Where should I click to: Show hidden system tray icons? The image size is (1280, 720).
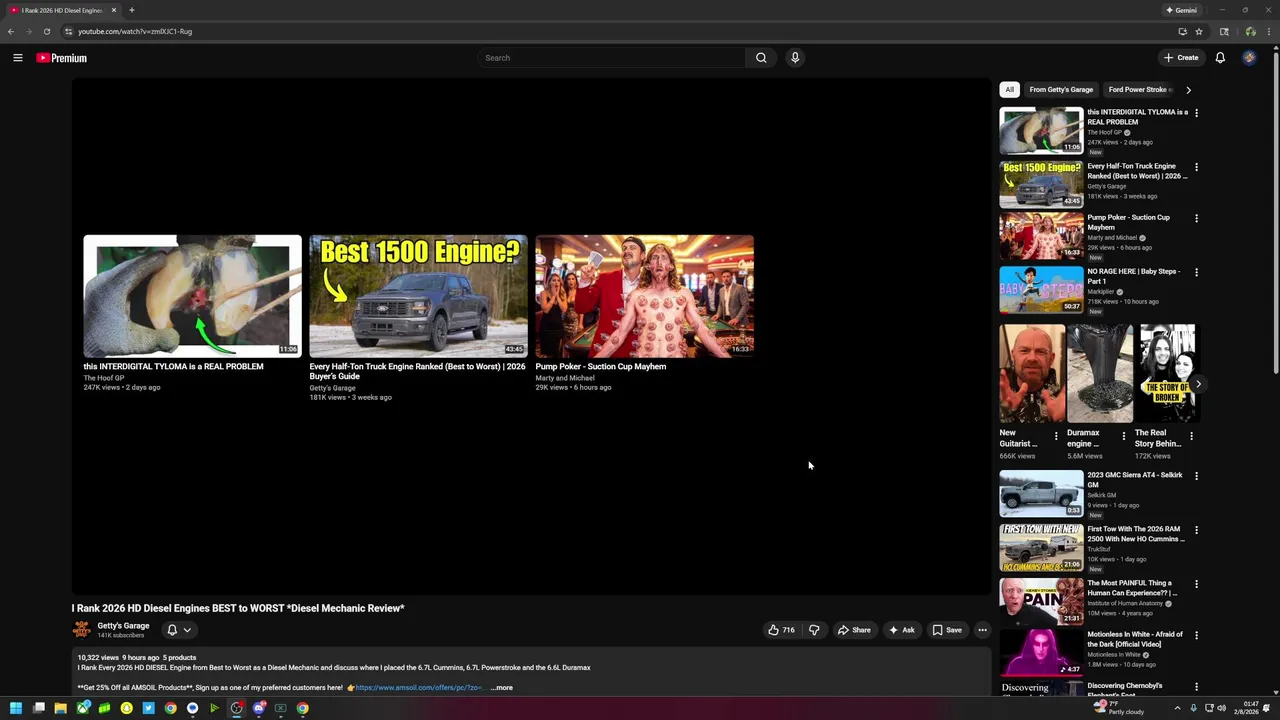coord(1177,708)
